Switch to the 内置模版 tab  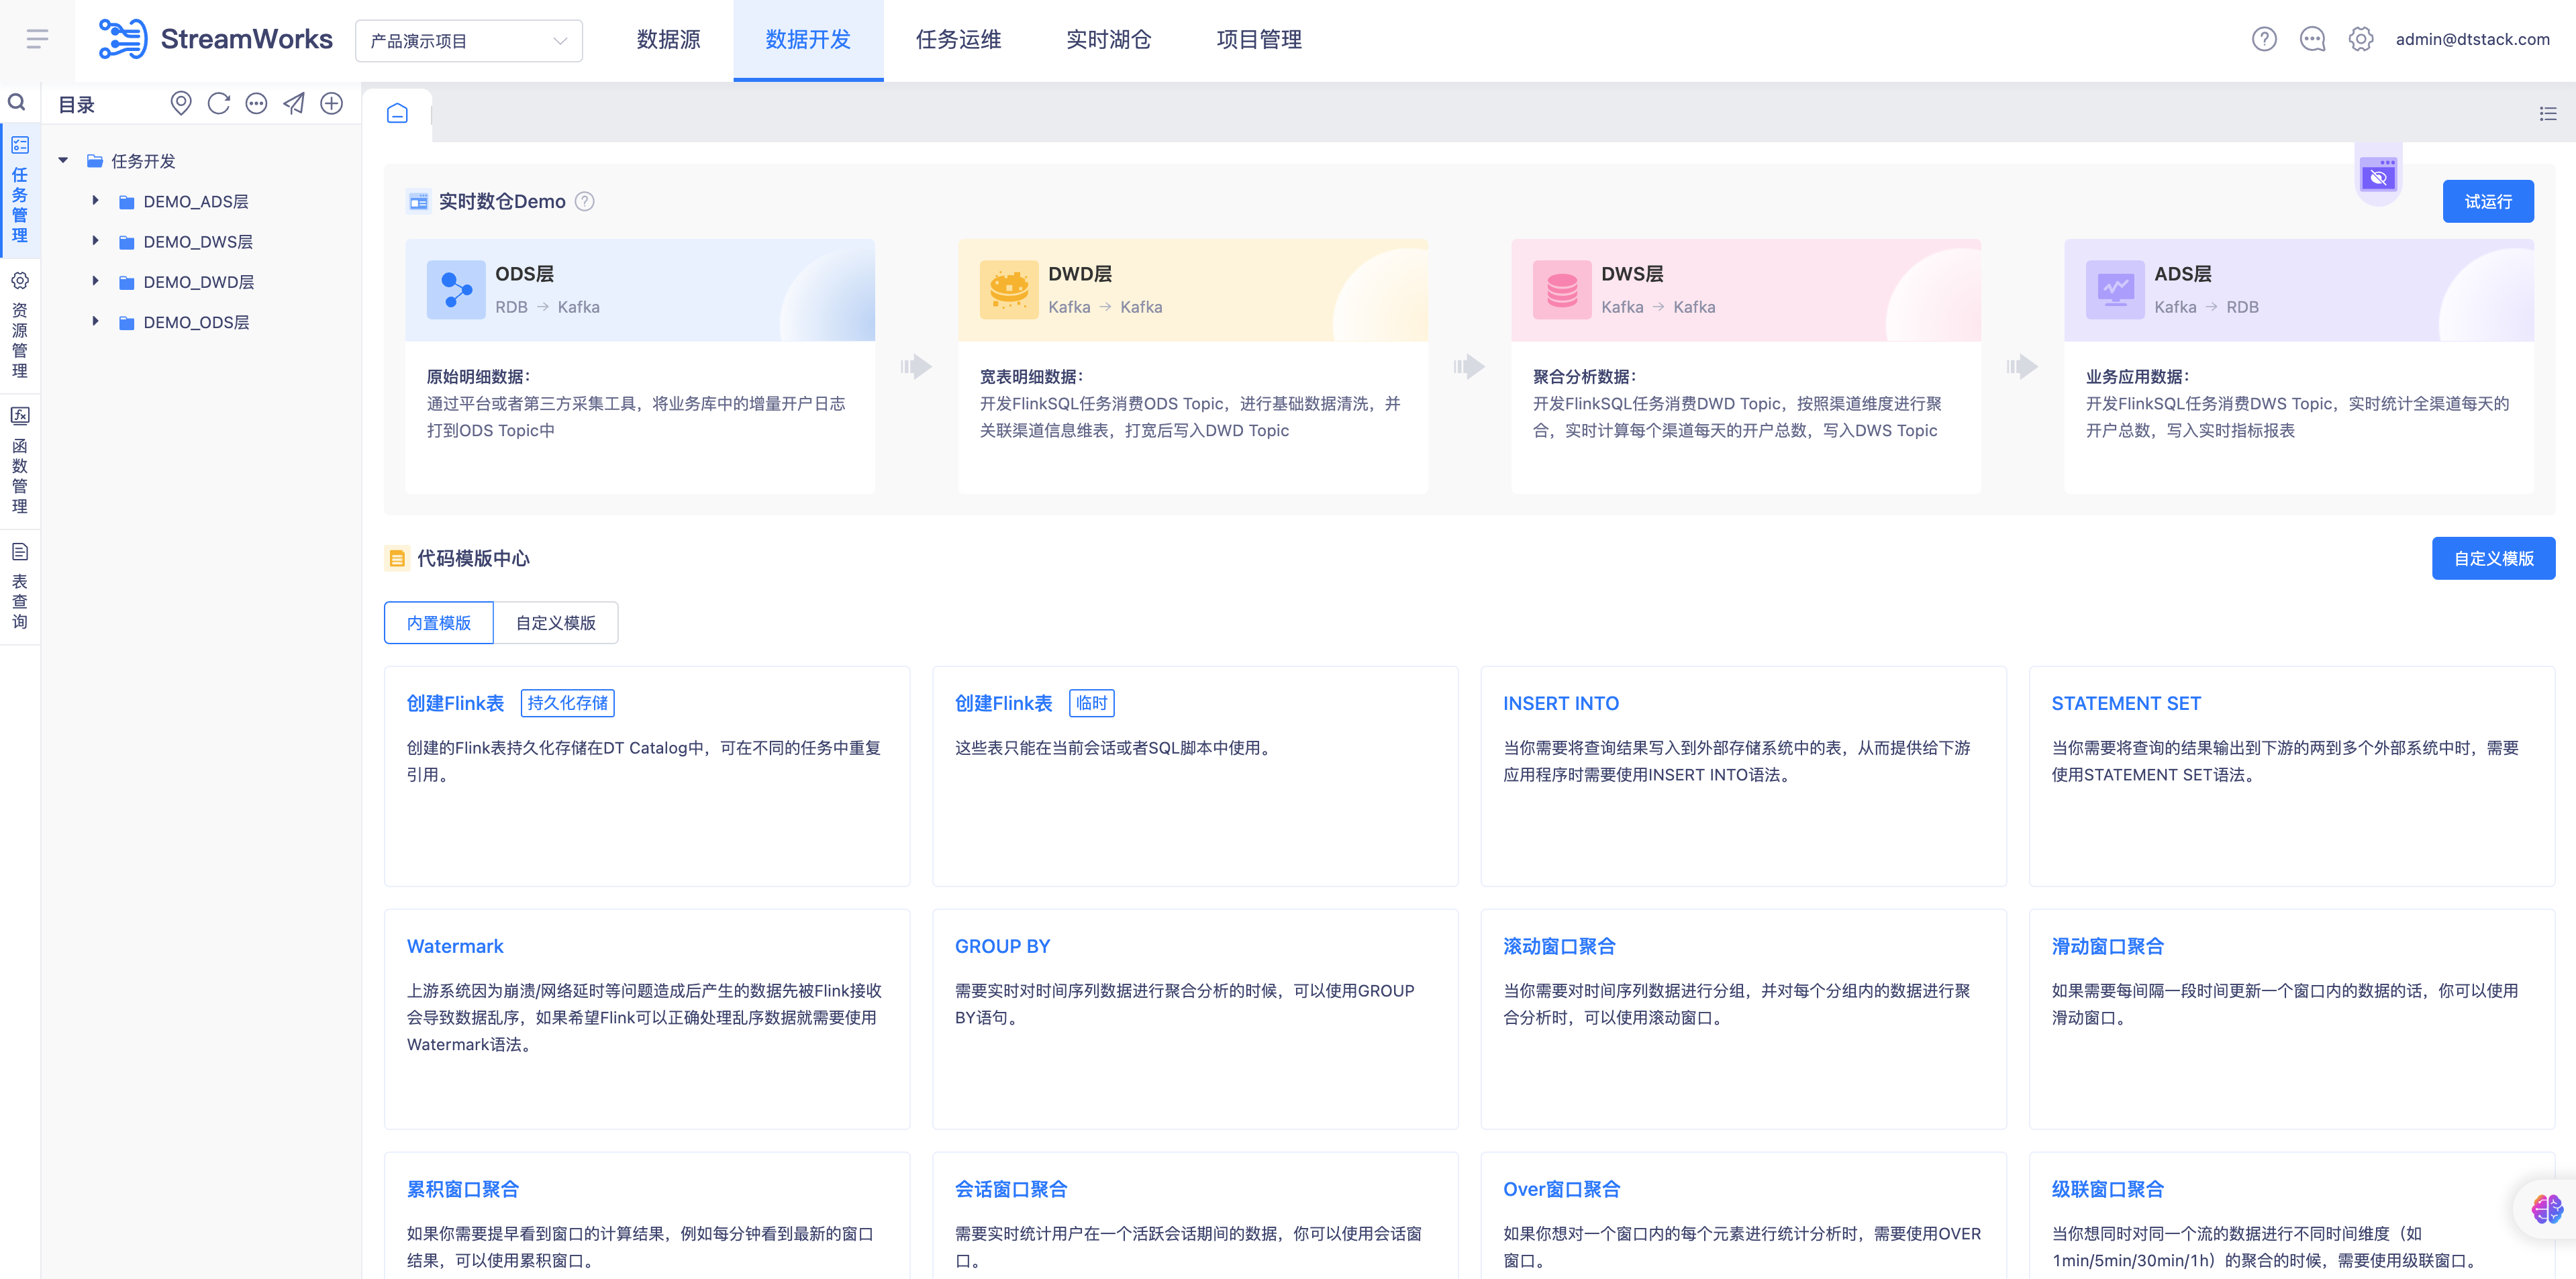pyautogui.click(x=439, y=623)
